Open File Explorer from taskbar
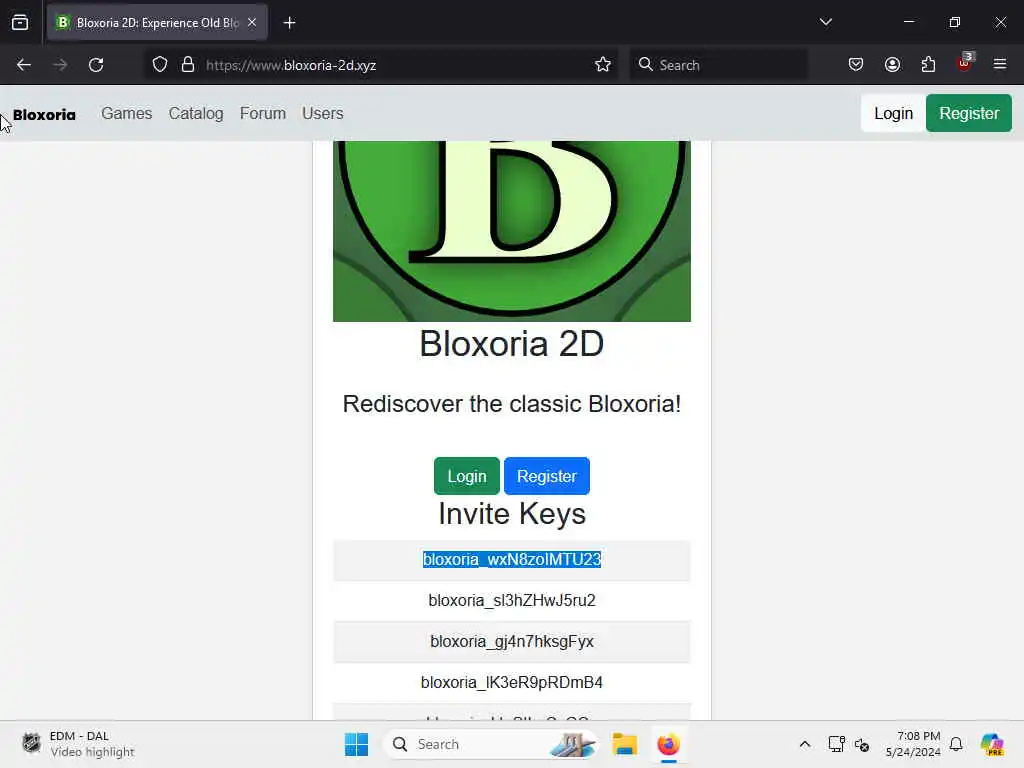 (624, 744)
